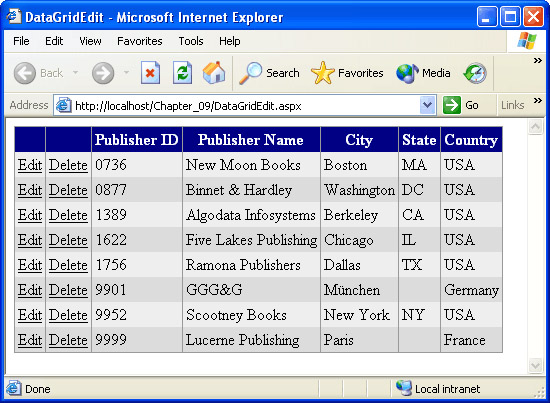Expand the address bar dropdown arrow

[427, 105]
